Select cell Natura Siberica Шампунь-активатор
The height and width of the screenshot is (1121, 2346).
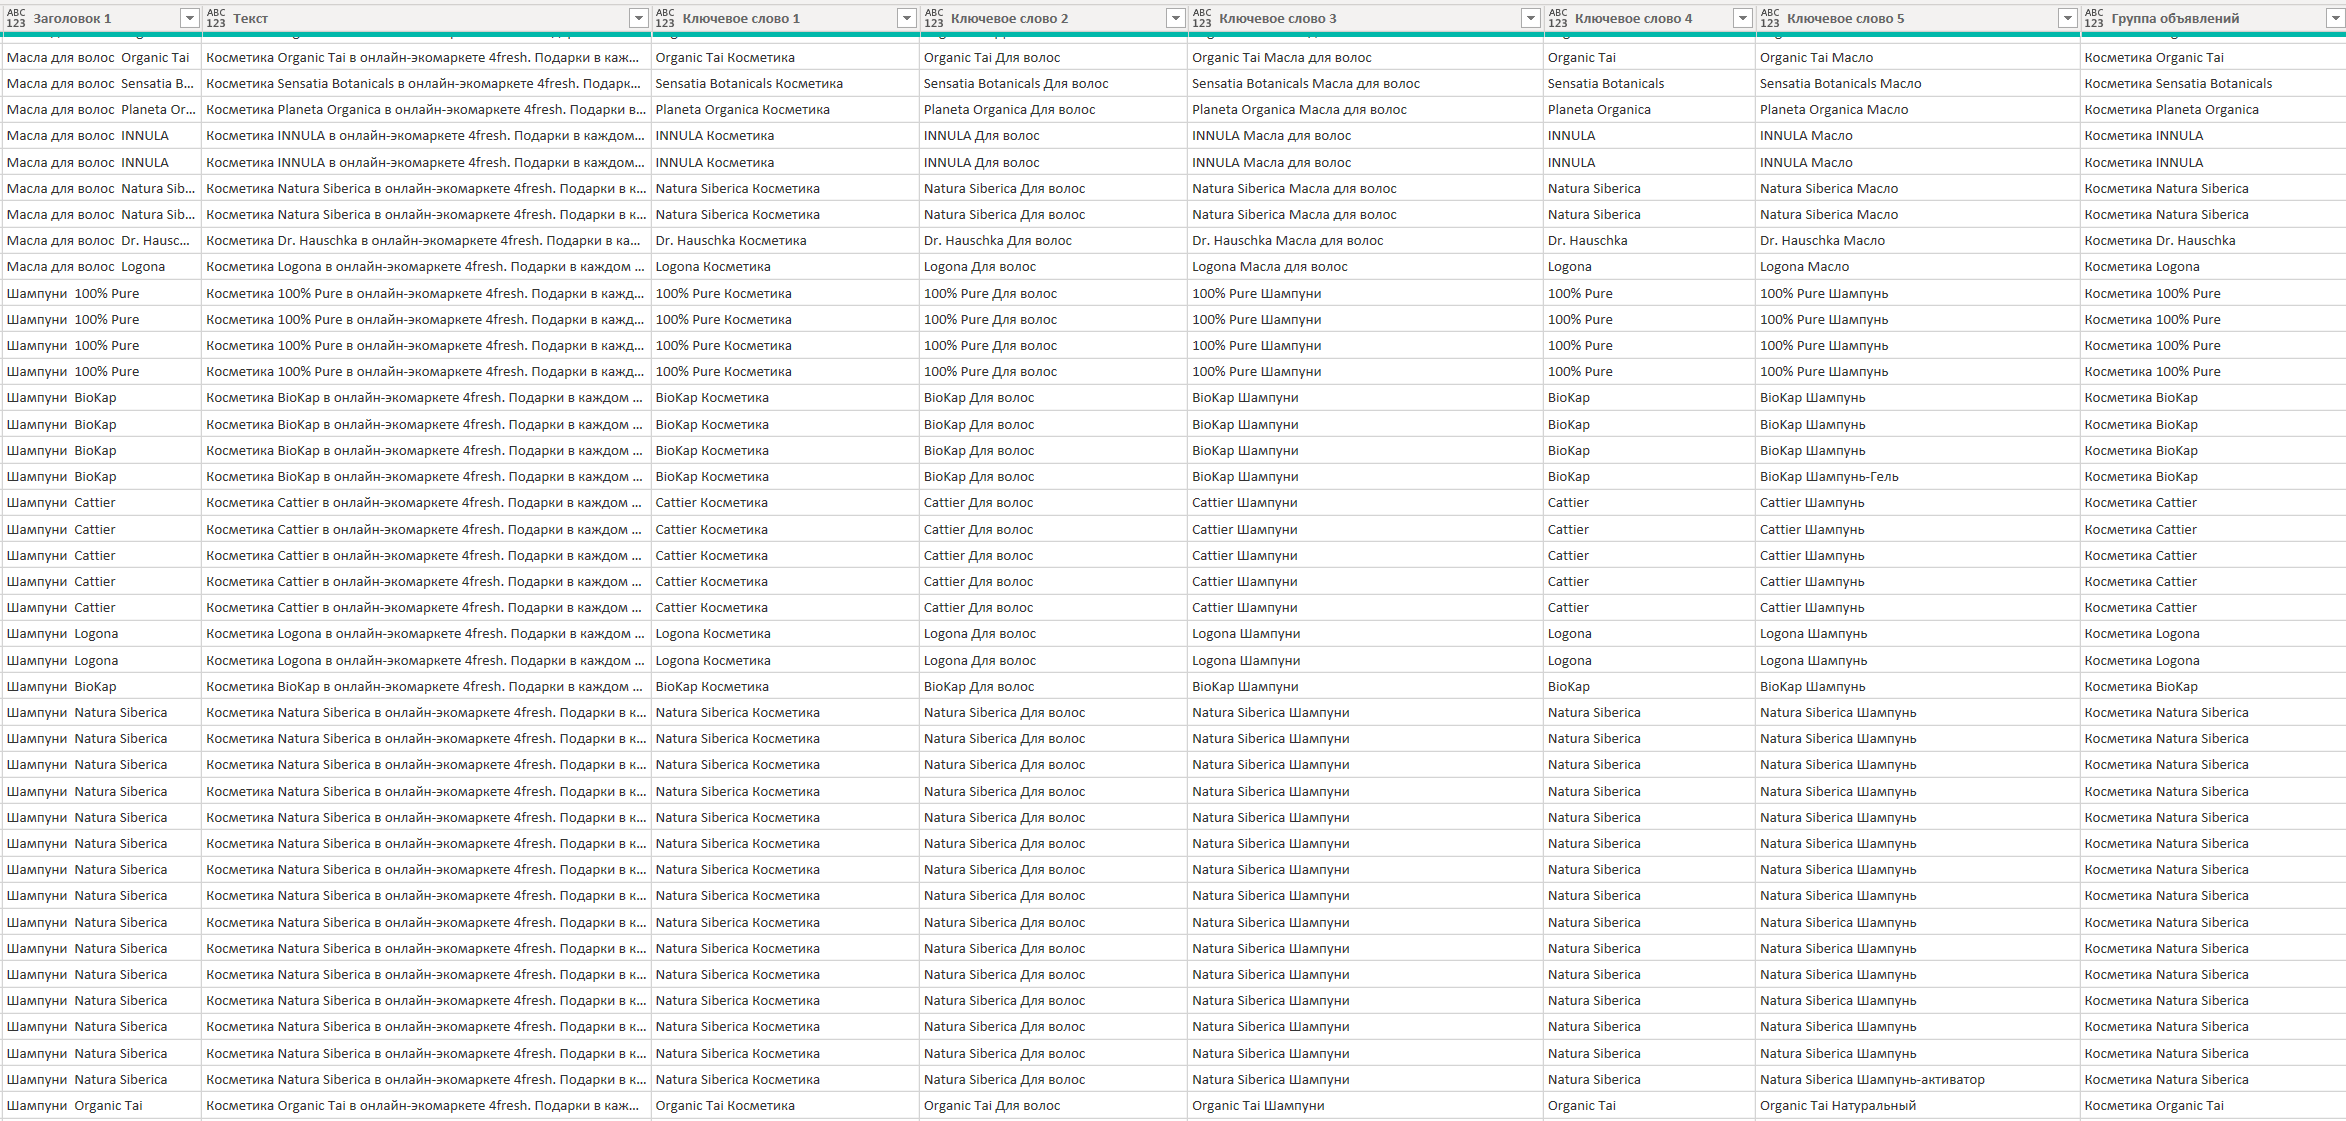click(1872, 1080)
